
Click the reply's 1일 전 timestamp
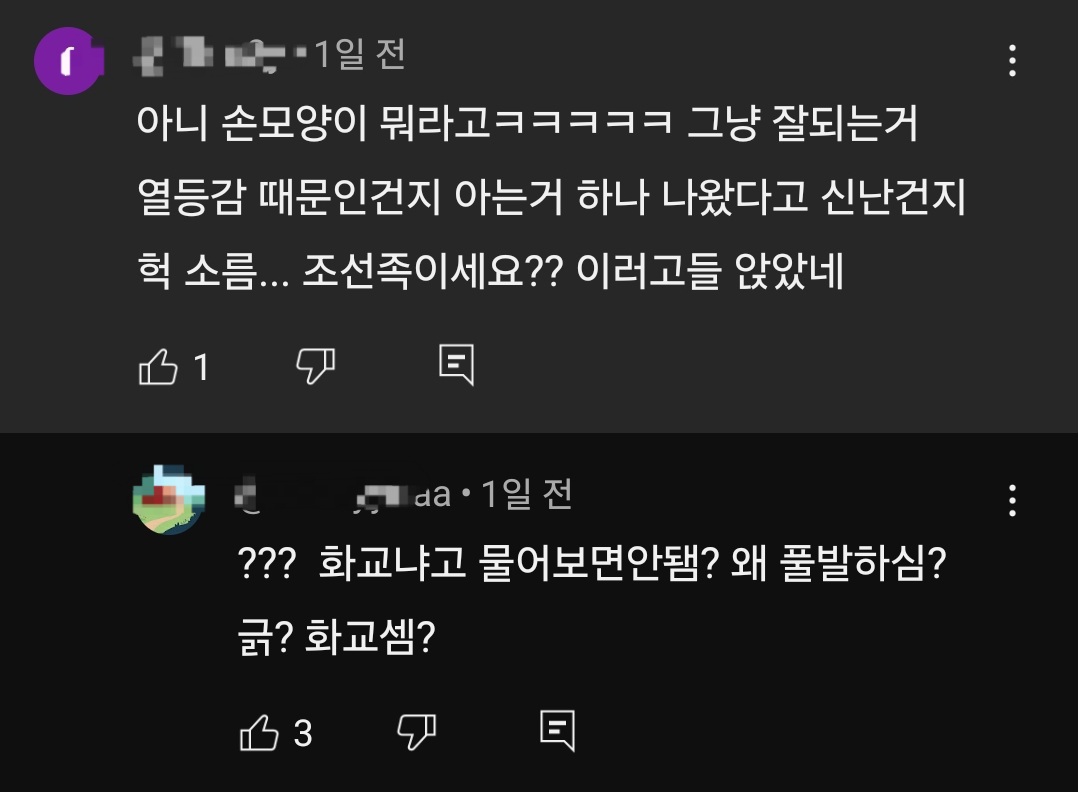pyautogui.click(x=527, y=494)
